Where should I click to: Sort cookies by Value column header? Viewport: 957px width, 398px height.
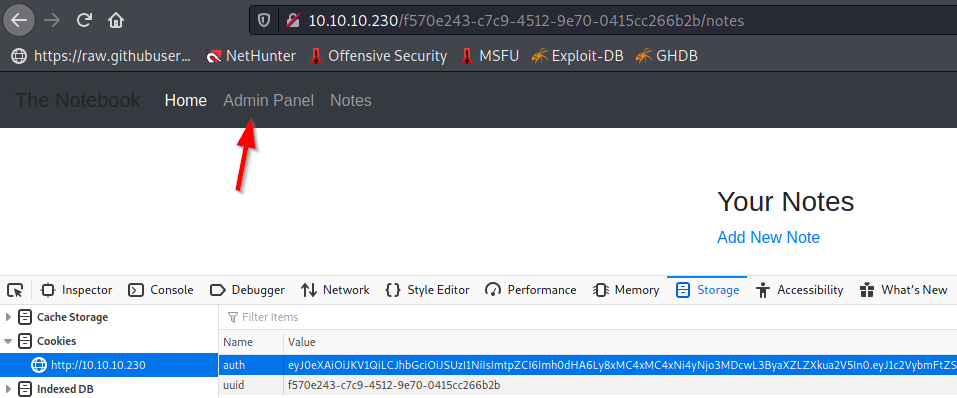tap(620, 342)
